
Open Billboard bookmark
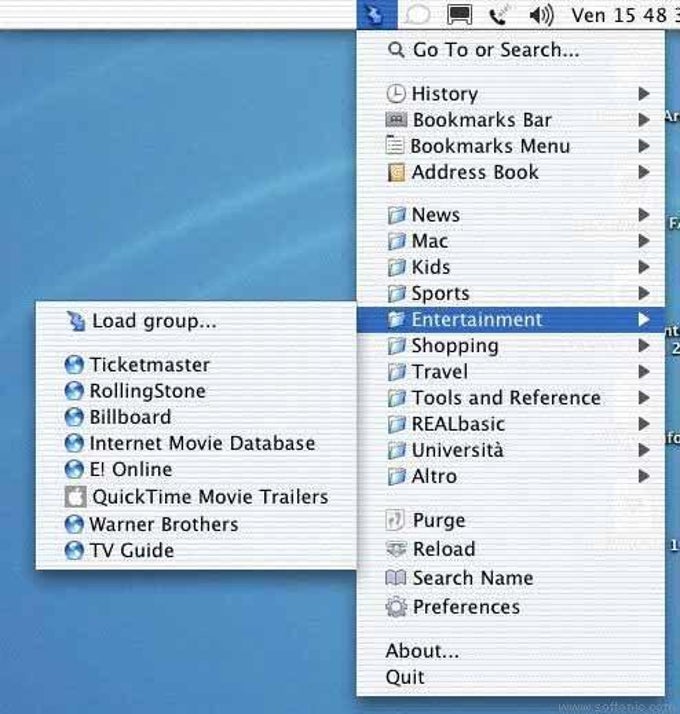[x=130, y=418]
